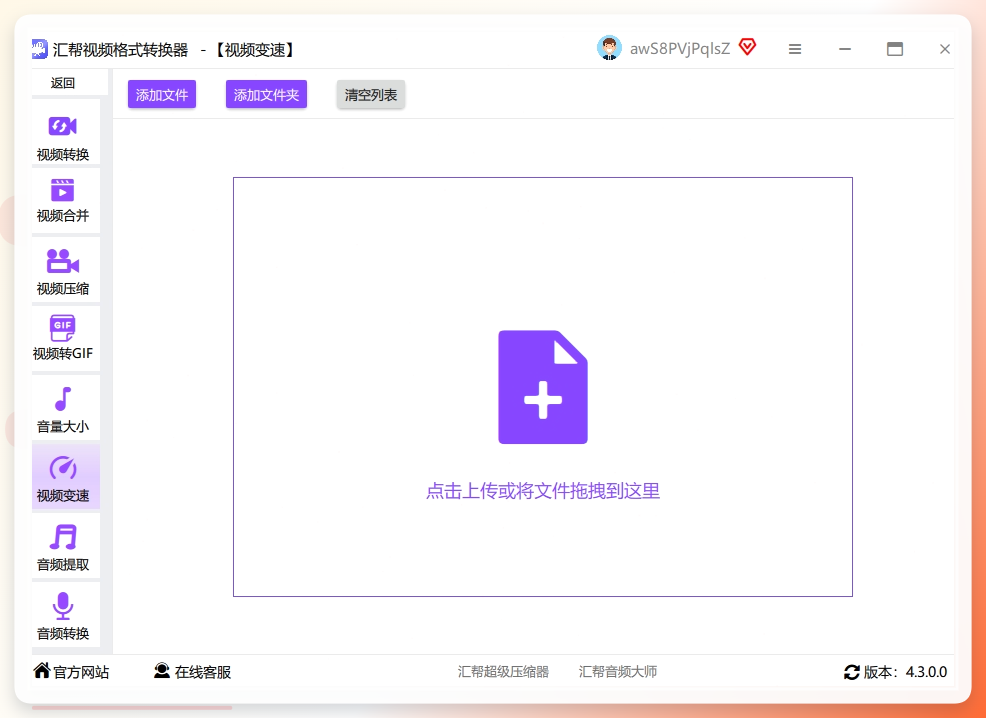
Task: Click the 清空列表 clear list button
Action: click(x=370, y=95)
